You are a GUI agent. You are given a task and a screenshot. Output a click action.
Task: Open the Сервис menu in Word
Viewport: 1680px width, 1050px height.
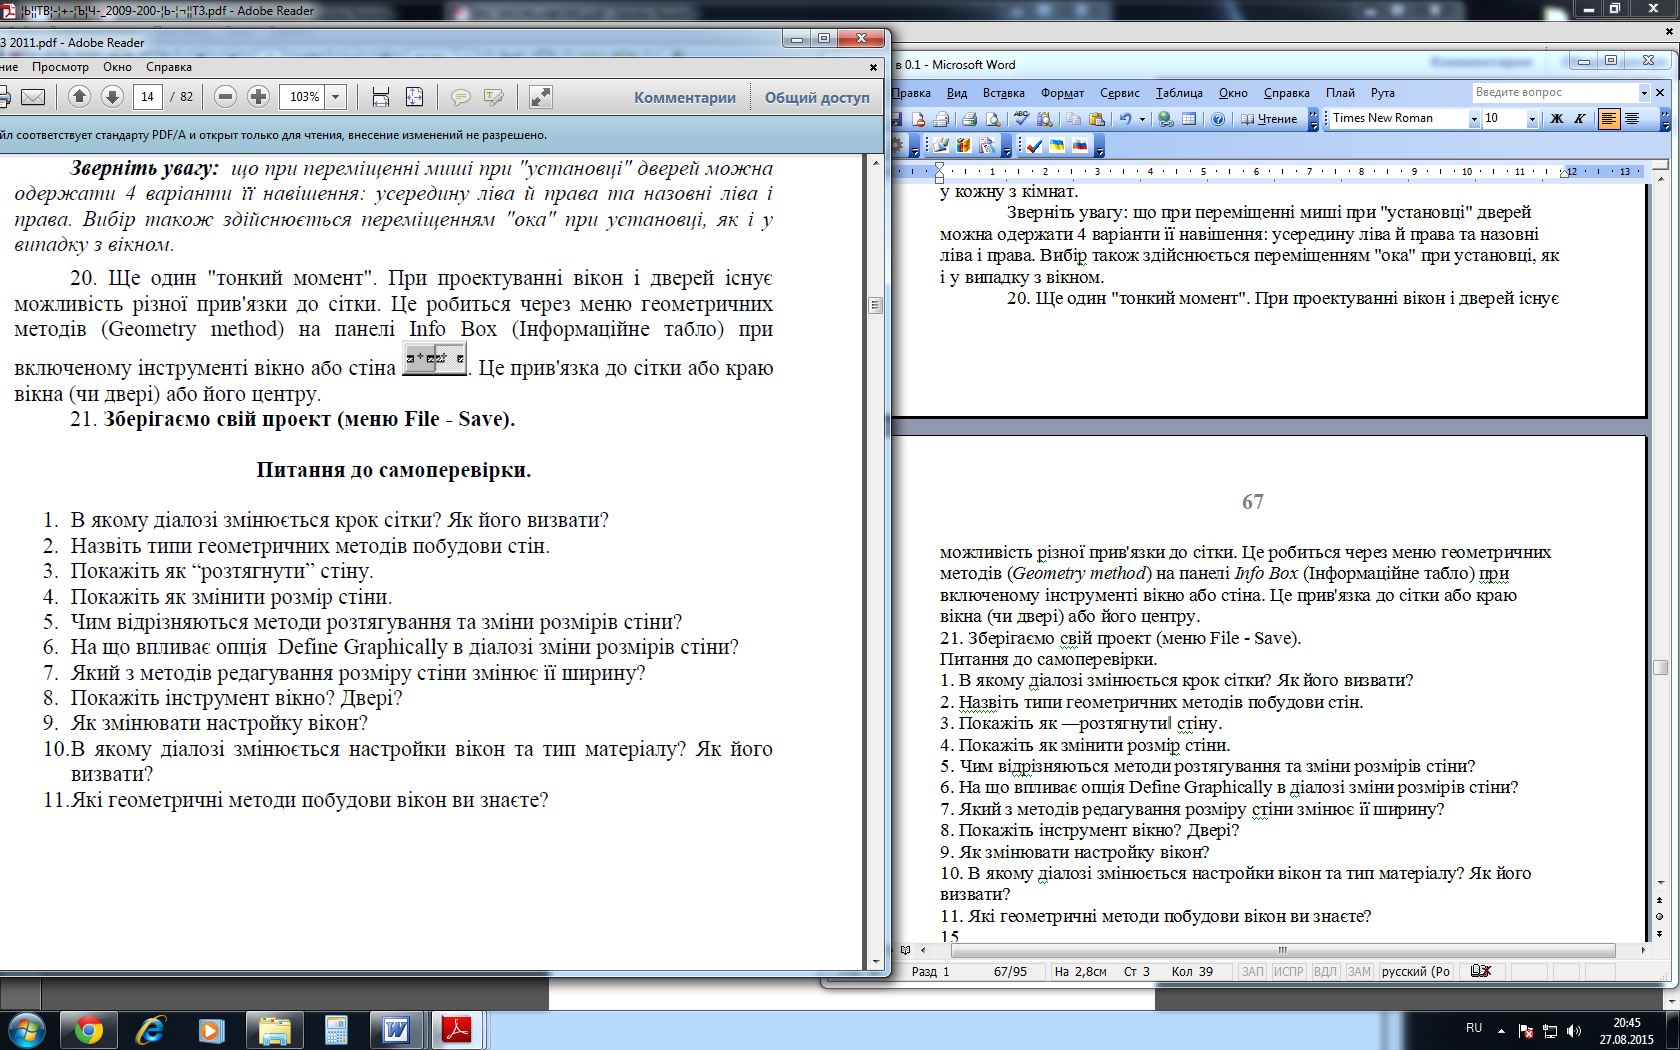tap(1120, 93)
